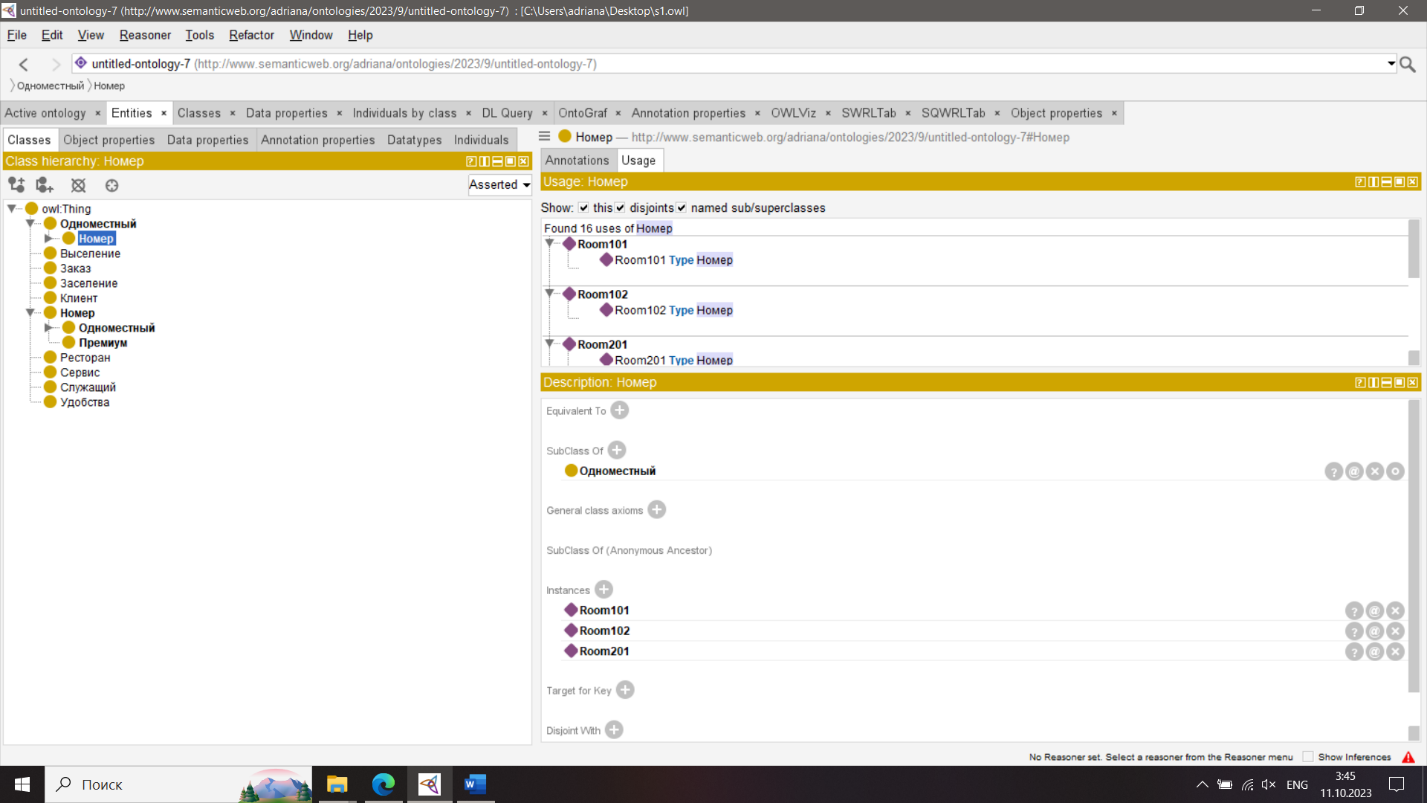Collapse top-level Одноместный node
This screenshot has width=1427, height=803.
[31, 224]
